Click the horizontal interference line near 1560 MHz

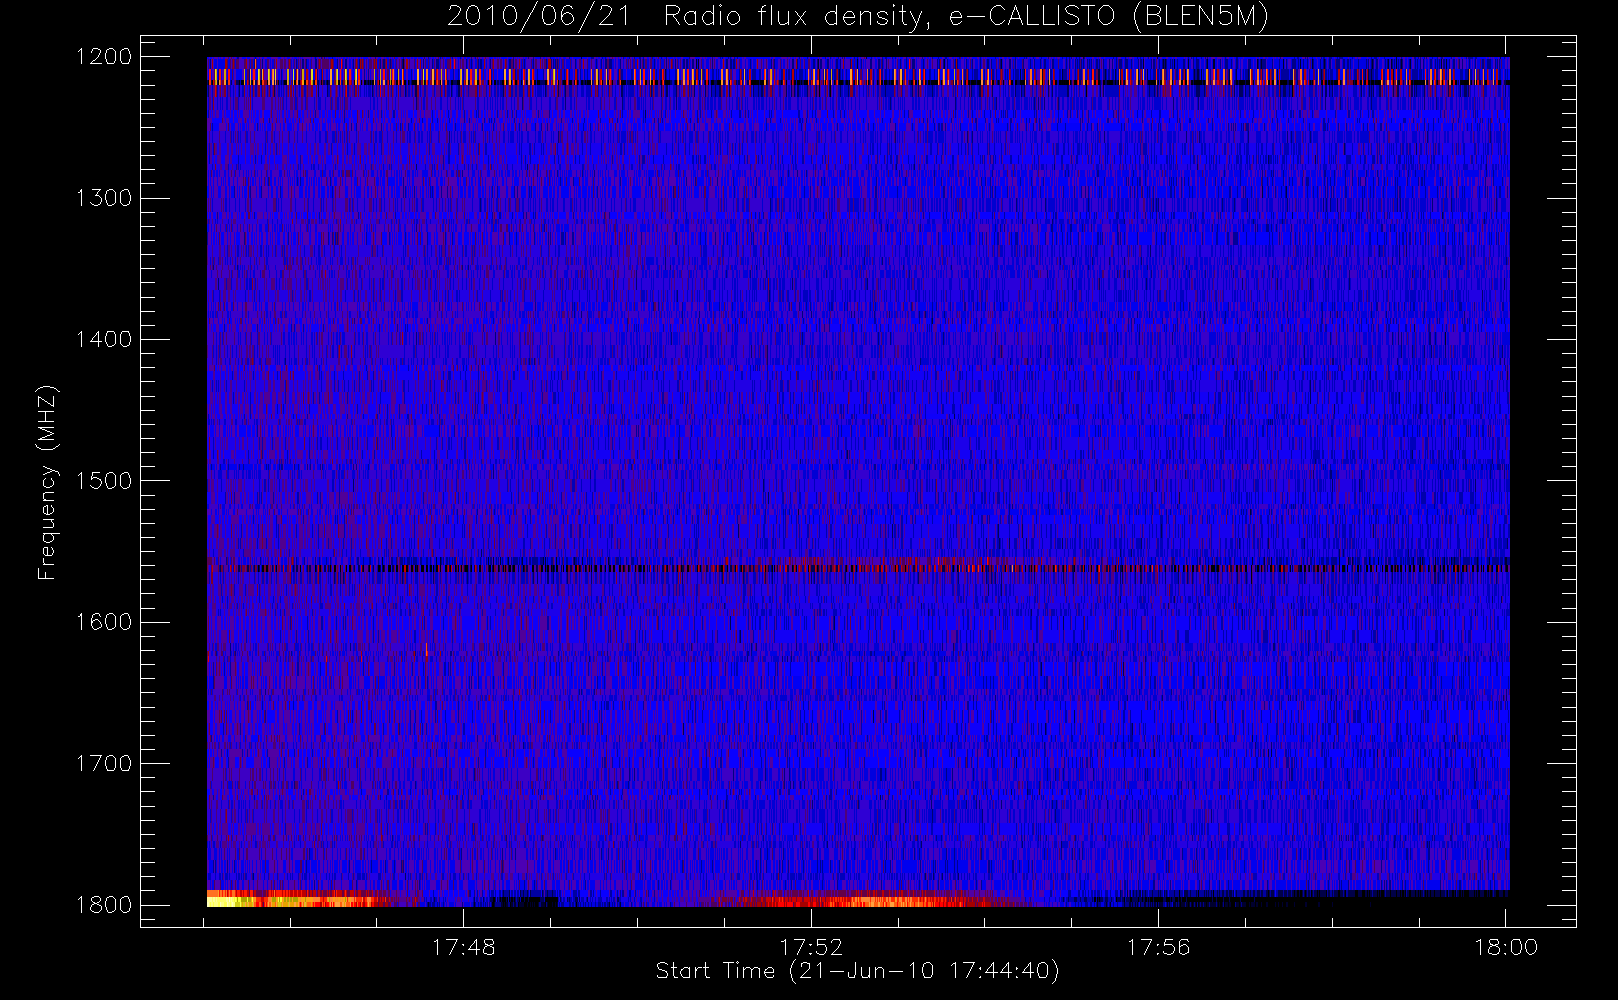(x=858, y=567)
